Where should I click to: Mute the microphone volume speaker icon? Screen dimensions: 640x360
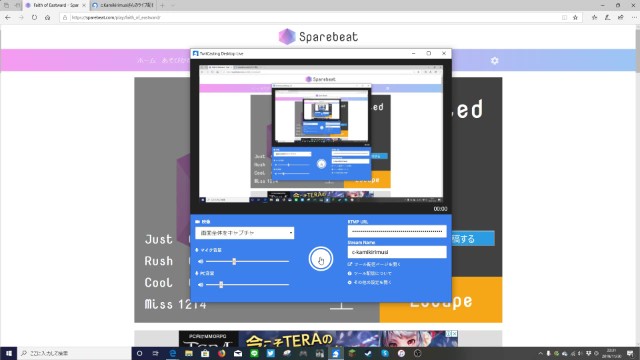[200, 261]
